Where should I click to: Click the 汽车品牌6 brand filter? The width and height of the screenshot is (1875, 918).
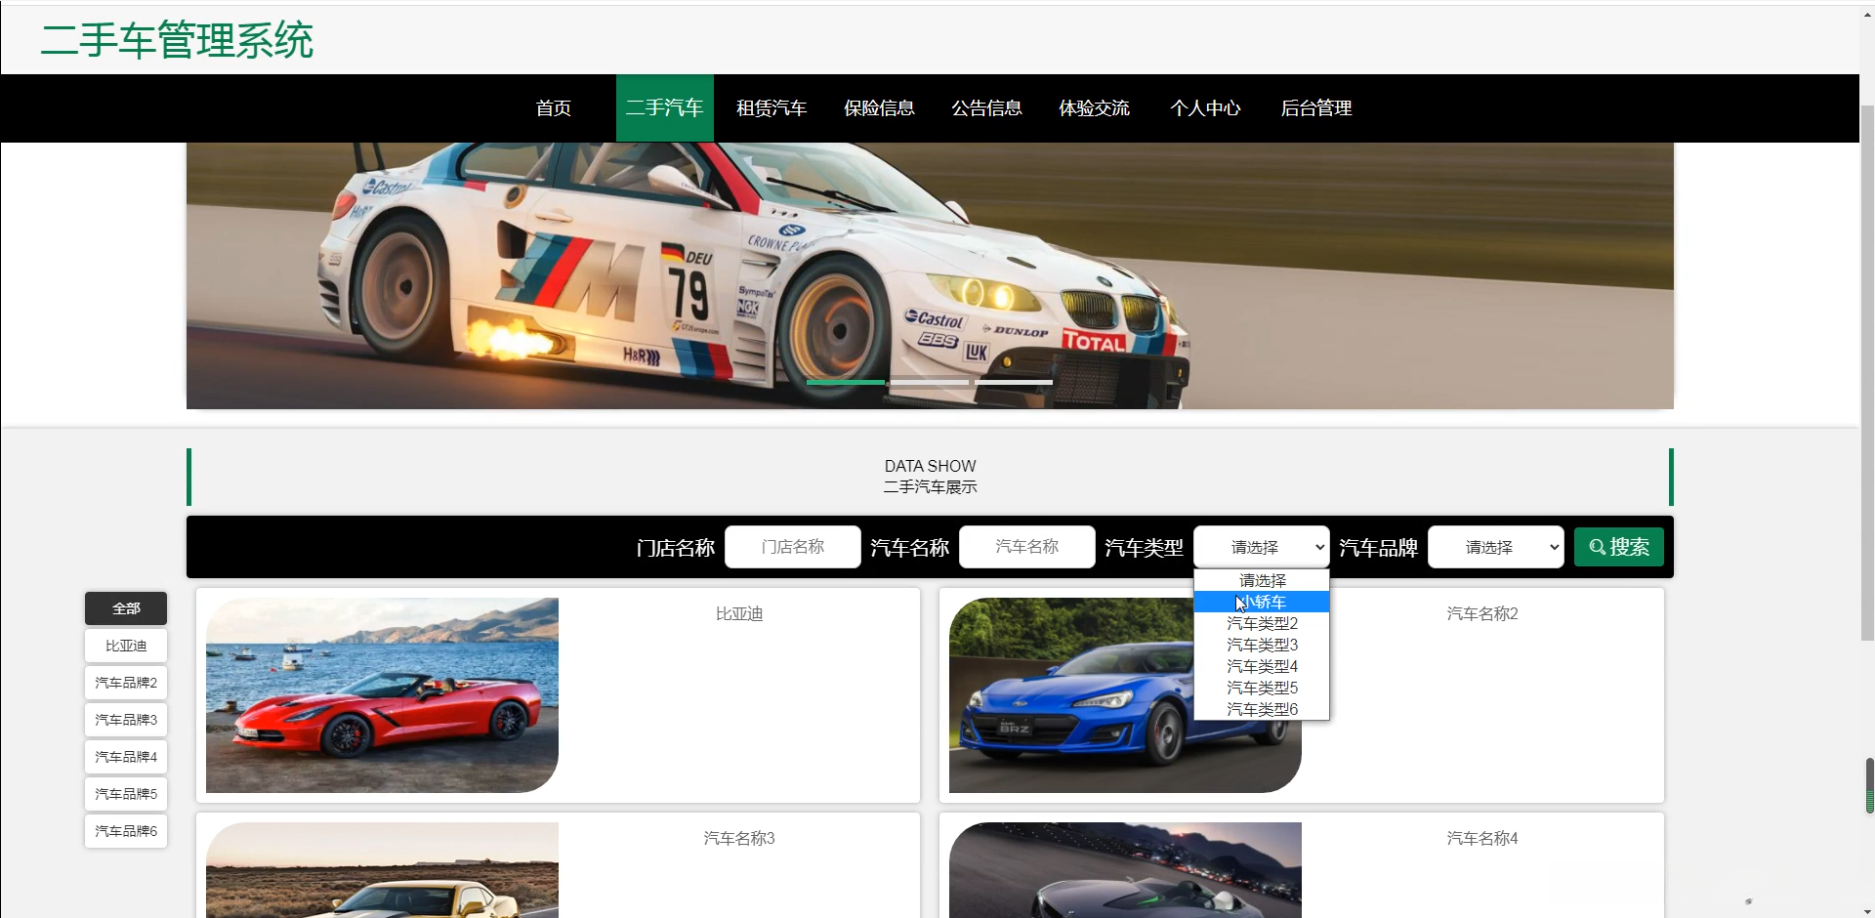[126, 830]
